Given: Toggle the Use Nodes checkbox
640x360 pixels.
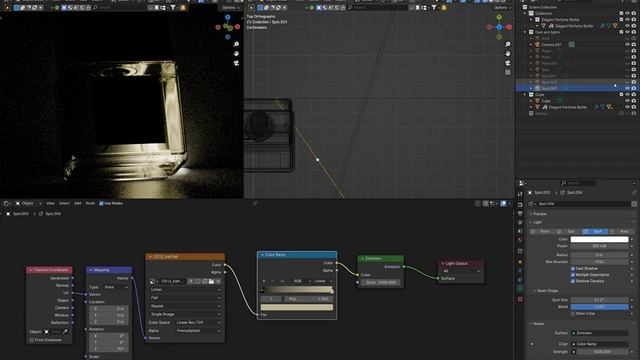Looking at the screenshot, I should pos(101,203).
